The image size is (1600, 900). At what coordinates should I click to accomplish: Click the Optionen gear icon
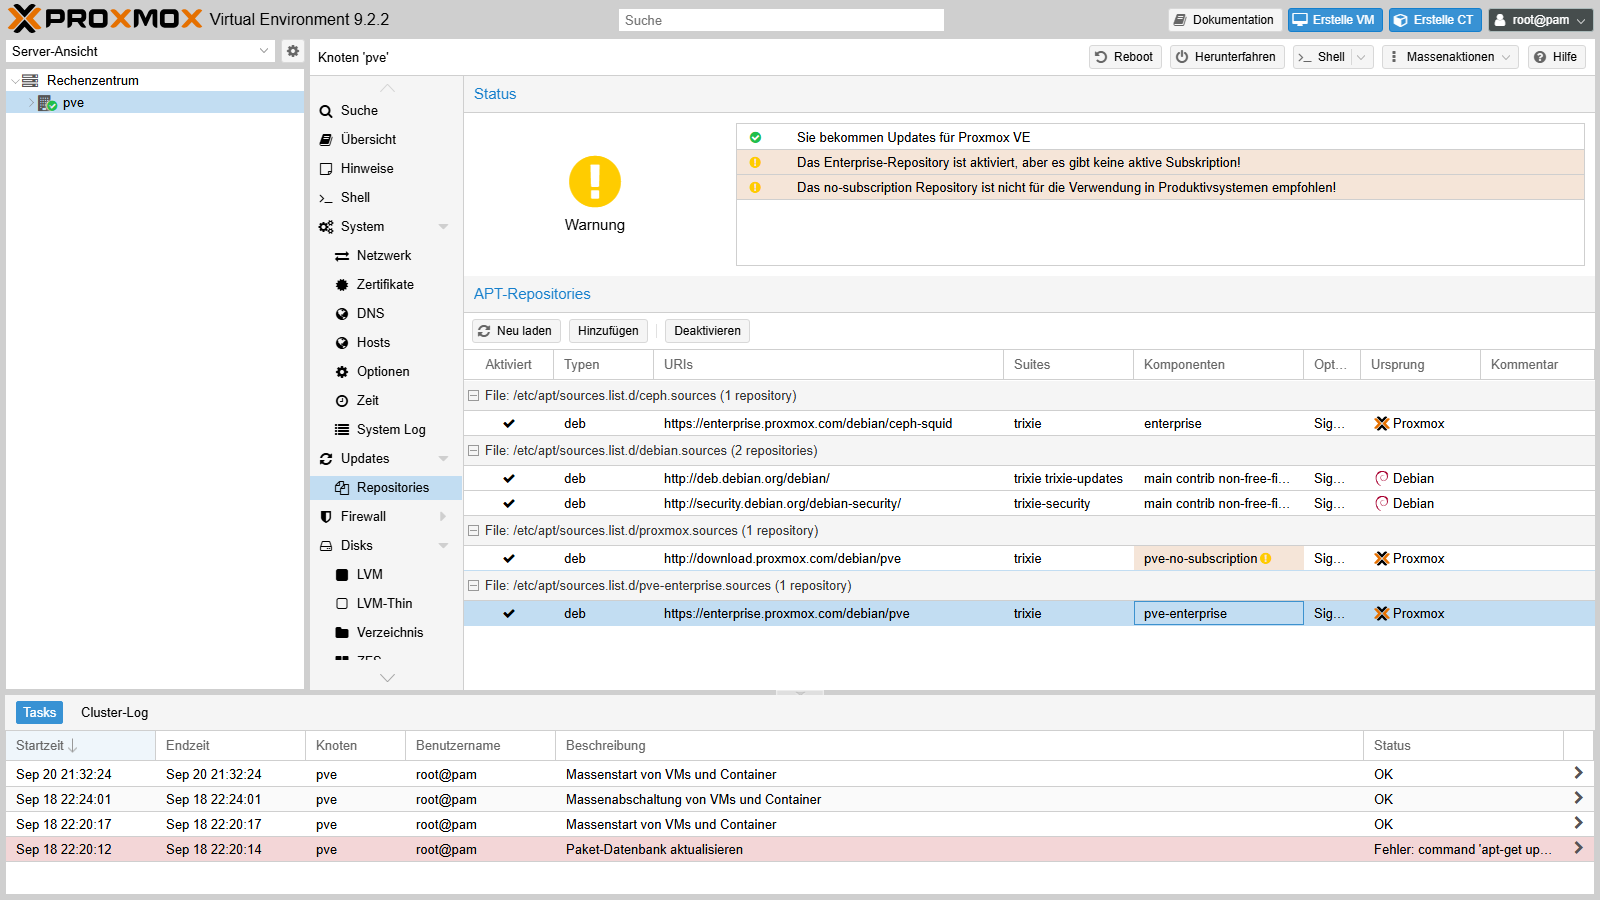pos(342,372)
